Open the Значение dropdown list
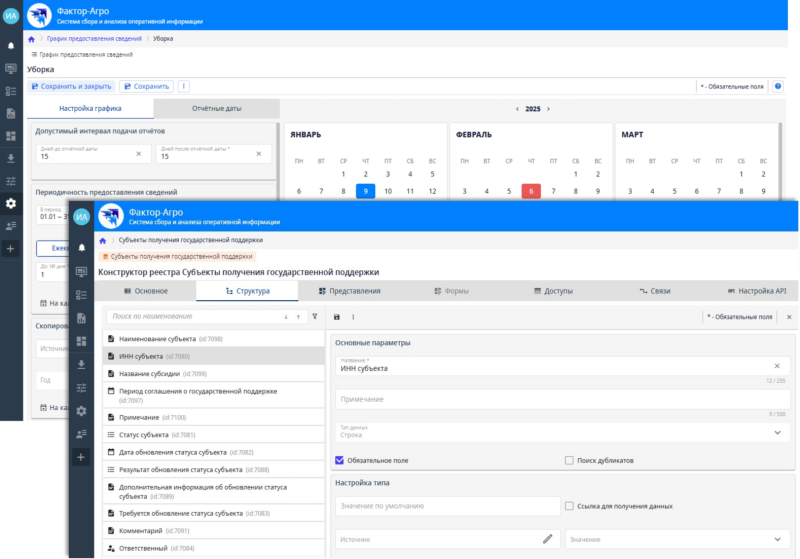 (777, 538)
